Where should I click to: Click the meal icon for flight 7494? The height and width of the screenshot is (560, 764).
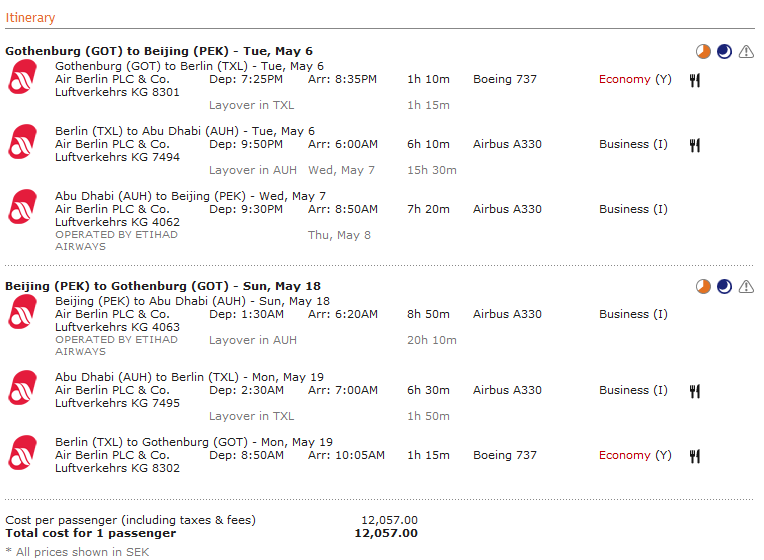[x=695, y=145]
